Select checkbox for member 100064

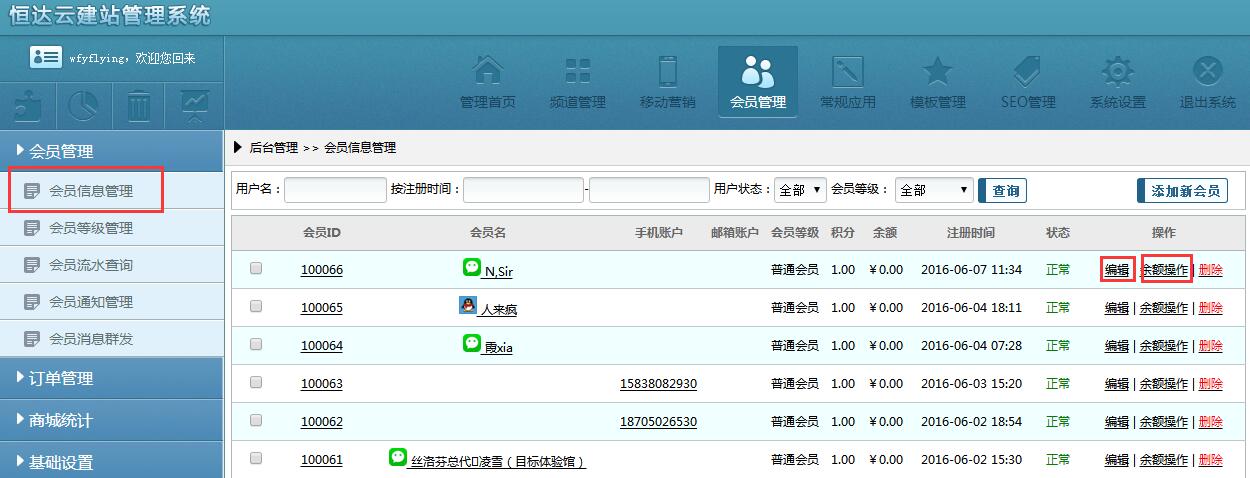[x=256, y=344]
